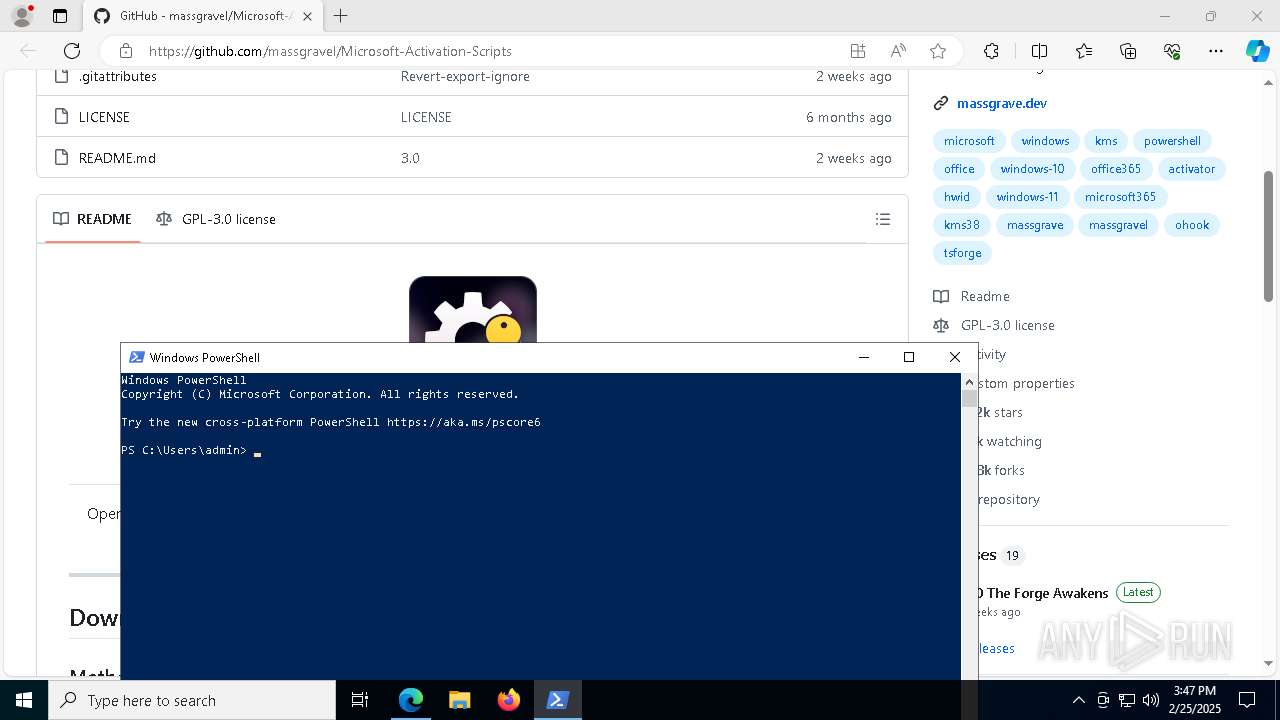Image resolution: width=1280 pixels, height=720 pixels.
Task: Select the tsforge topic tag
Action: click(x=962, y=253)
